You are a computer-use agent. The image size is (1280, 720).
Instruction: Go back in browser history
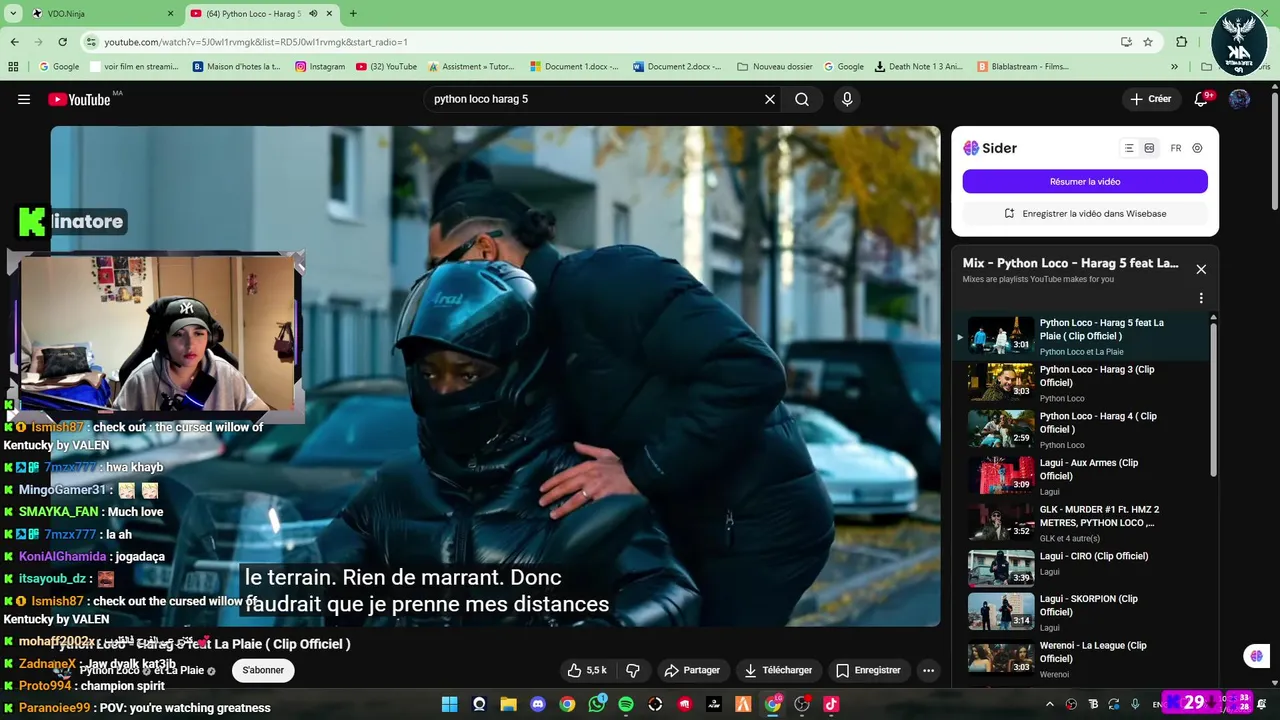coord(14,42)
